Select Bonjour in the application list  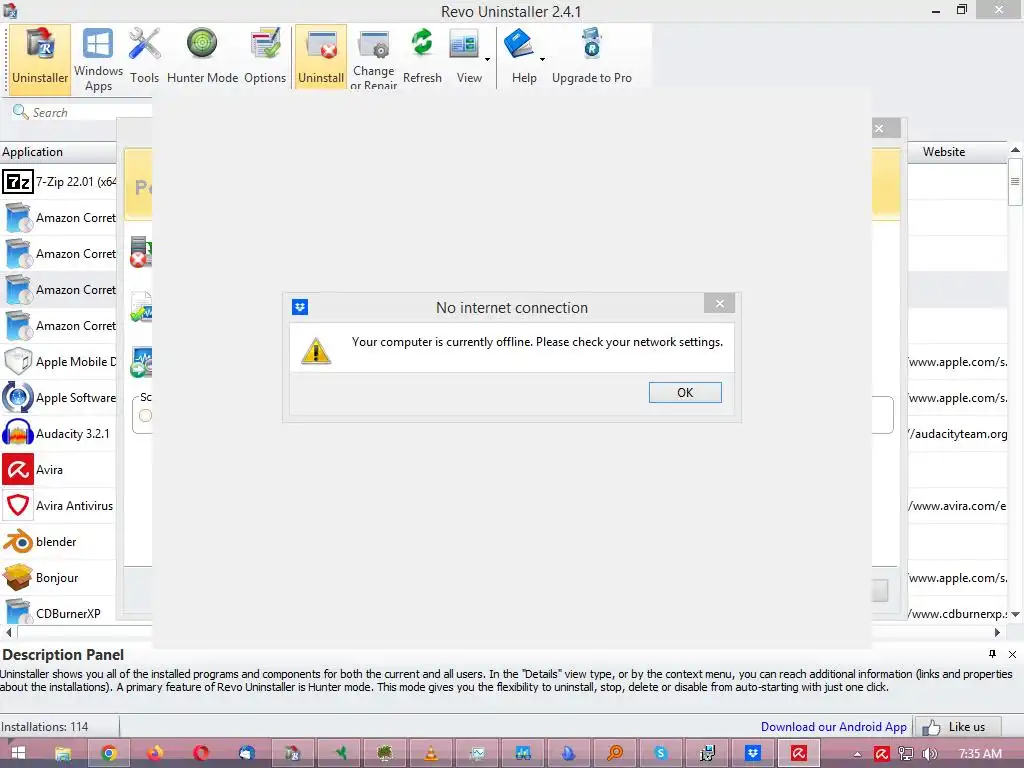(59, 577)
